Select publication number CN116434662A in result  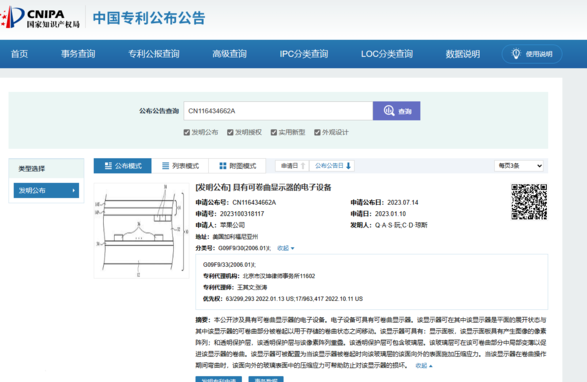click(254, 203)
